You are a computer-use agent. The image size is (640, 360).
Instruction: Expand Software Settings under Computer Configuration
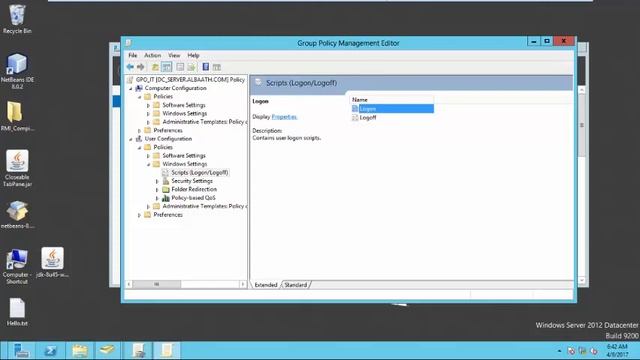148,105
